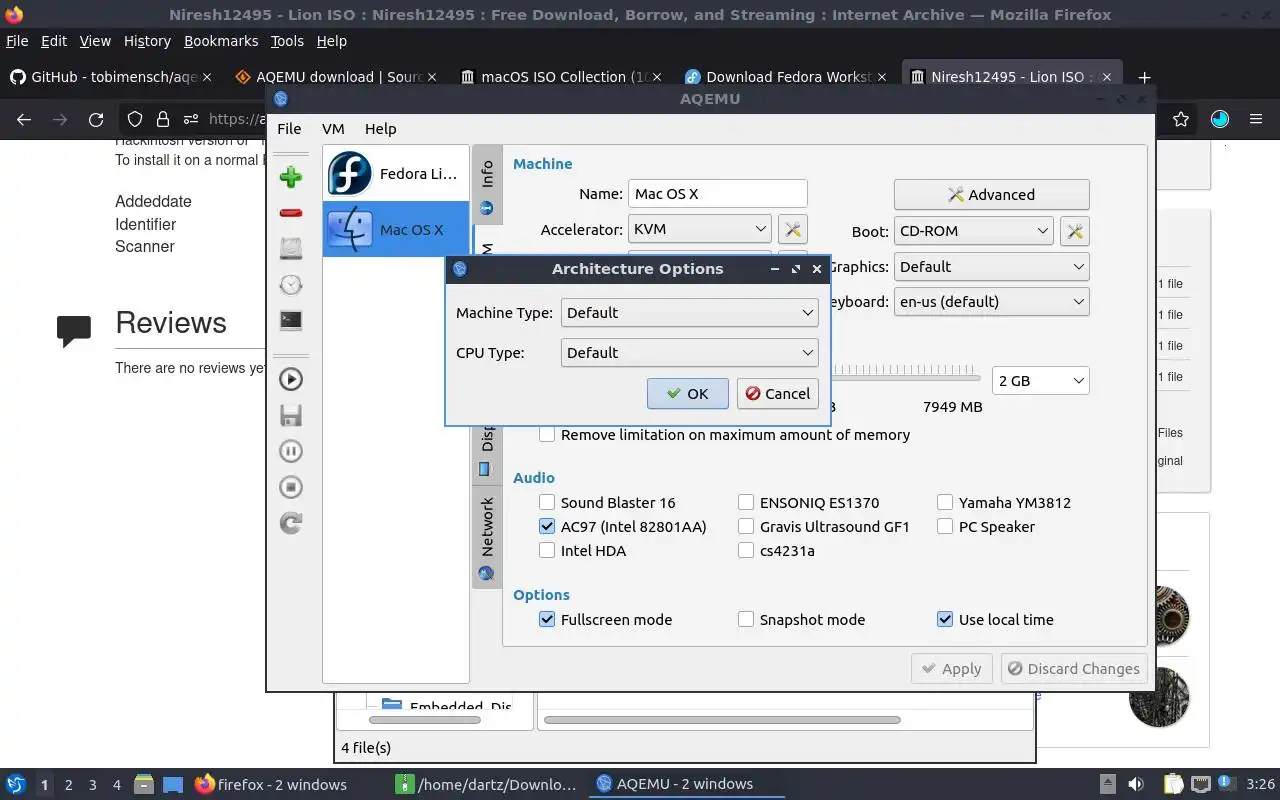This screenshot has height=800, width=1280.
Task: Open terminal console icon in AQEMU sidebar
Action: [291, 321]
